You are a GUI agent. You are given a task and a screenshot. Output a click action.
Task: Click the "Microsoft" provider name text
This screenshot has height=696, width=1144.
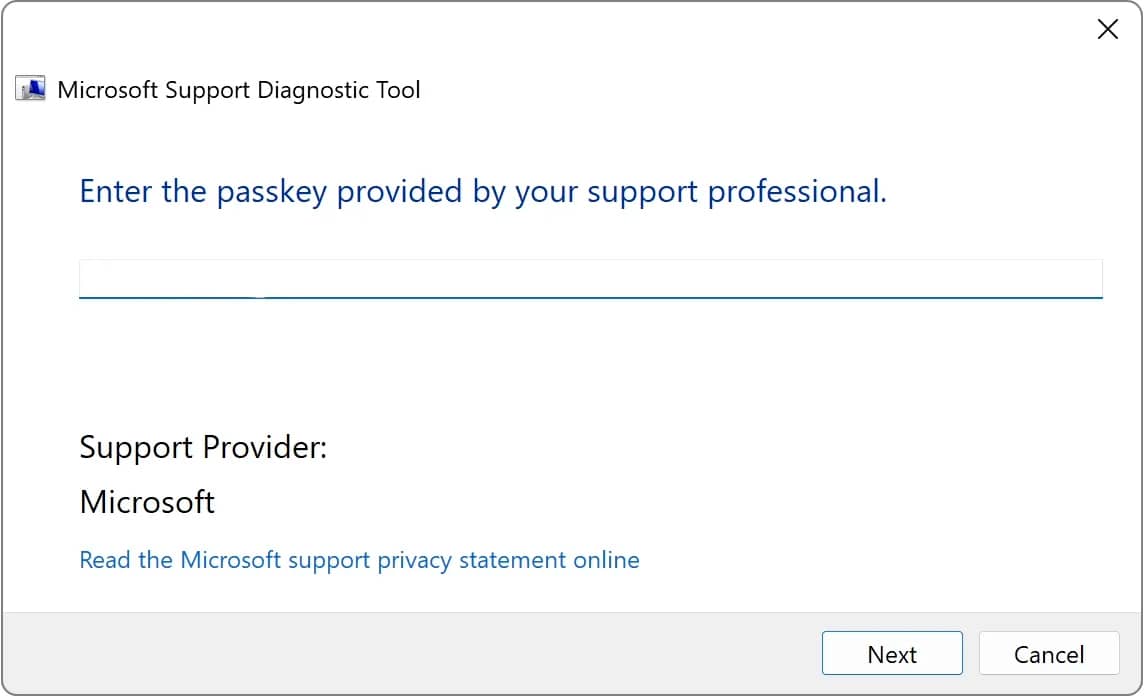click(147, 501)
